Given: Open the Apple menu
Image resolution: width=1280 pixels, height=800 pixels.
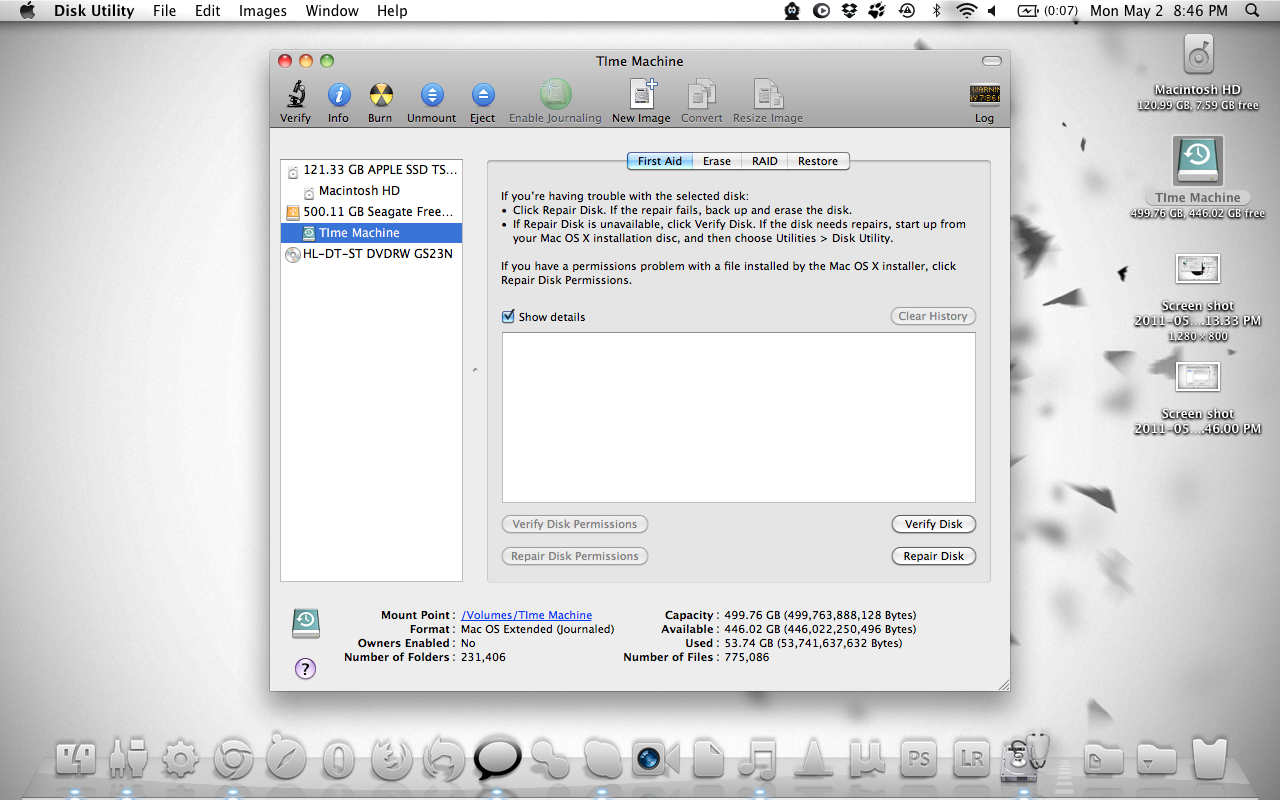Looking at the screenshot, I should [x=27, y=11].
